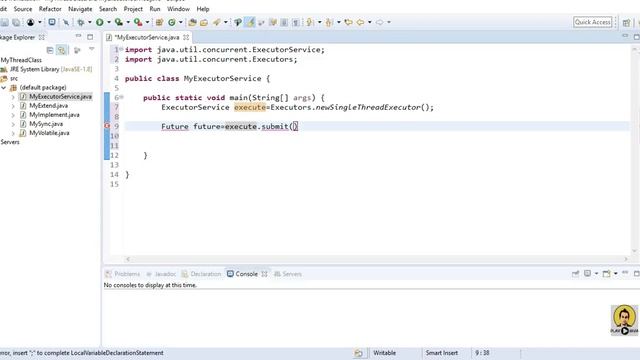Click the Coverage run icon
Screen dimensions: 640x360
tap(119, 22)
